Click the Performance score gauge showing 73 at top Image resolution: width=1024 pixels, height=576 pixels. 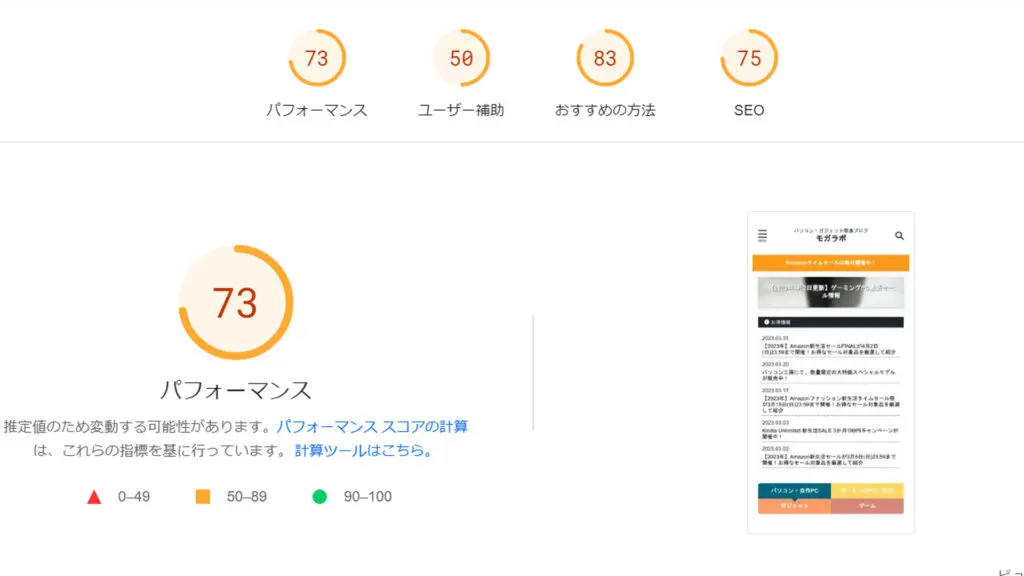pos(316,58)
